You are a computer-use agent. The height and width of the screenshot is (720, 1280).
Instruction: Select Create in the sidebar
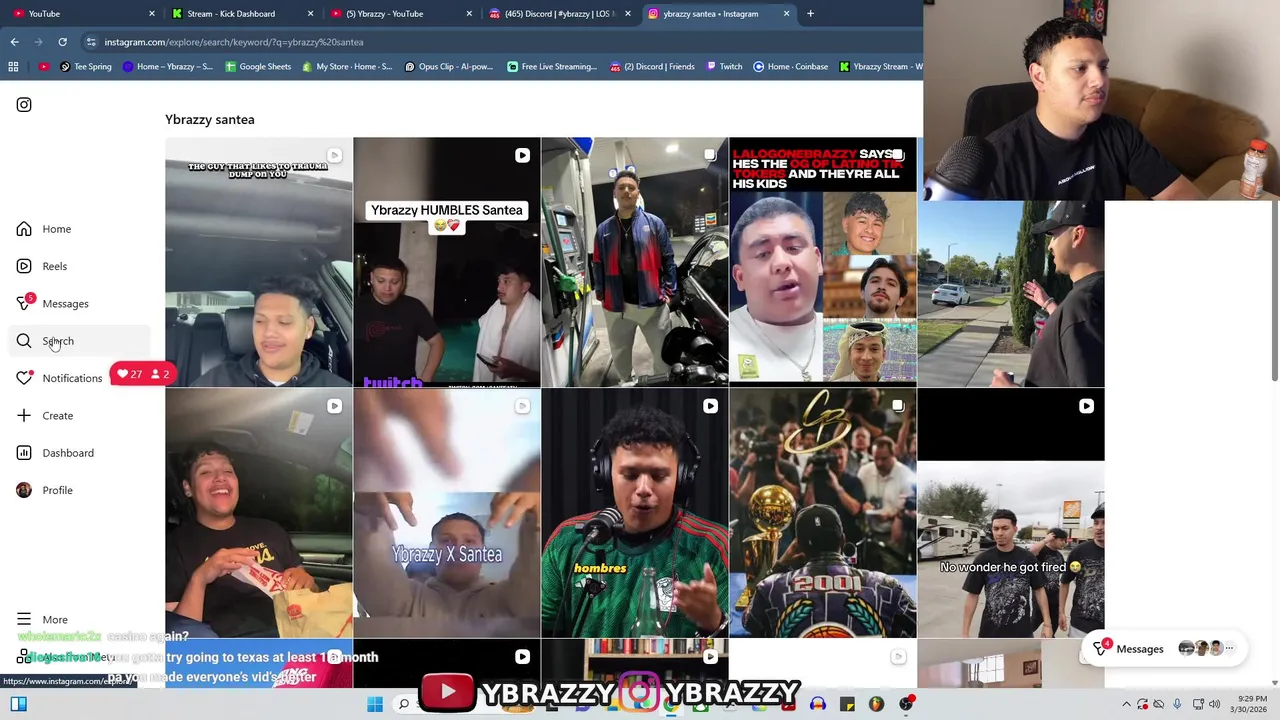[x=57, y=415]
